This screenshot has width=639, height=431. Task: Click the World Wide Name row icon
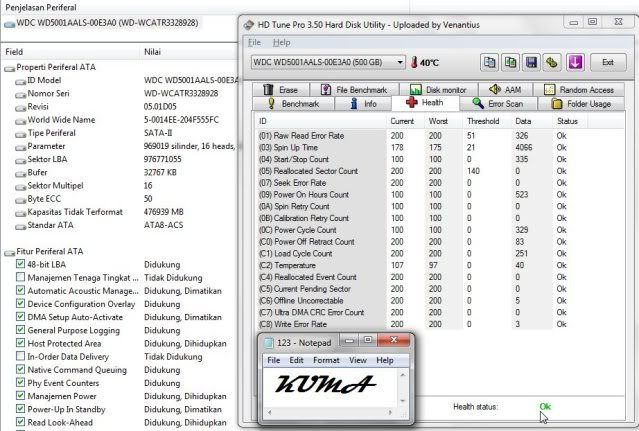pos(20,121)
